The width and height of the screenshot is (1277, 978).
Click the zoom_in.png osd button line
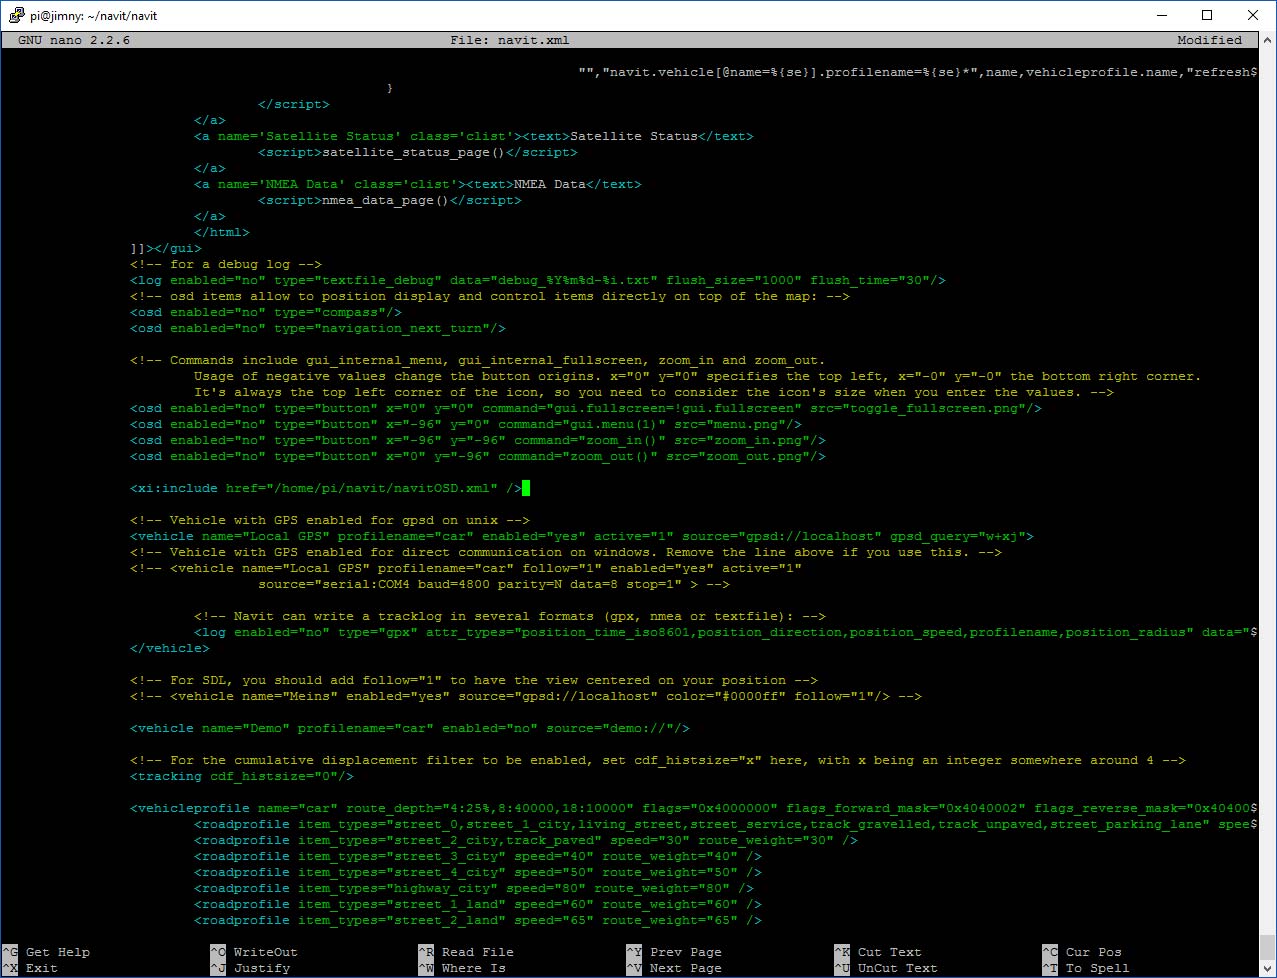(x=478, y=440)
